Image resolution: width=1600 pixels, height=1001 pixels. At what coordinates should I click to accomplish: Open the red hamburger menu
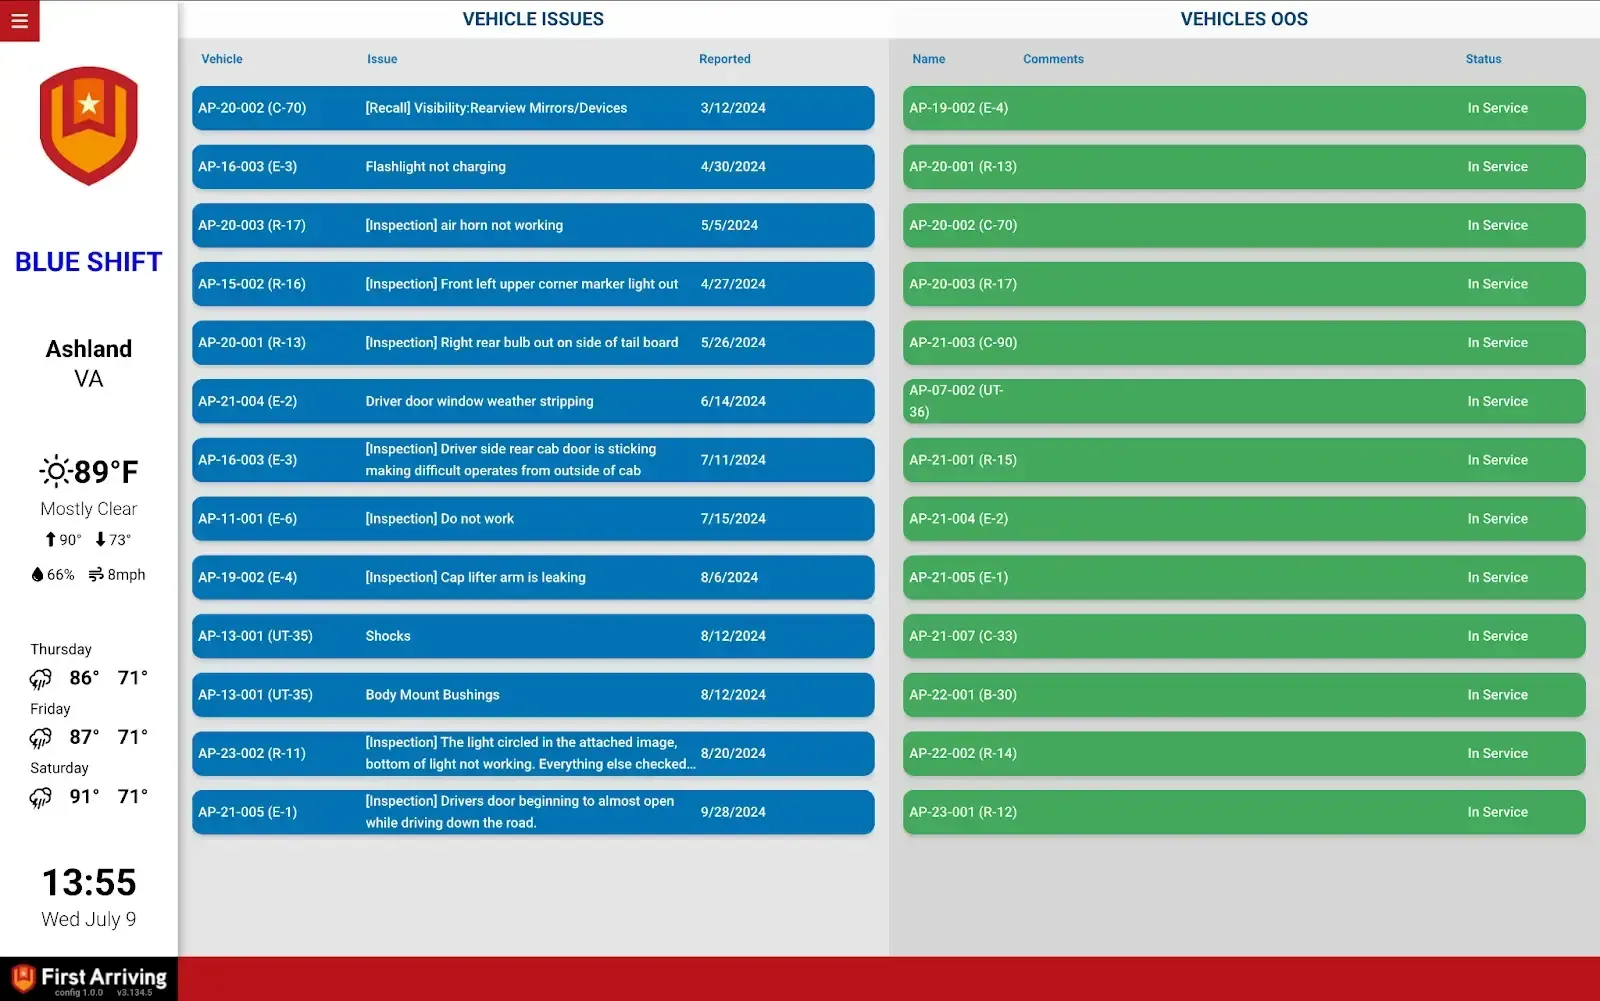[x=19, y=20]
